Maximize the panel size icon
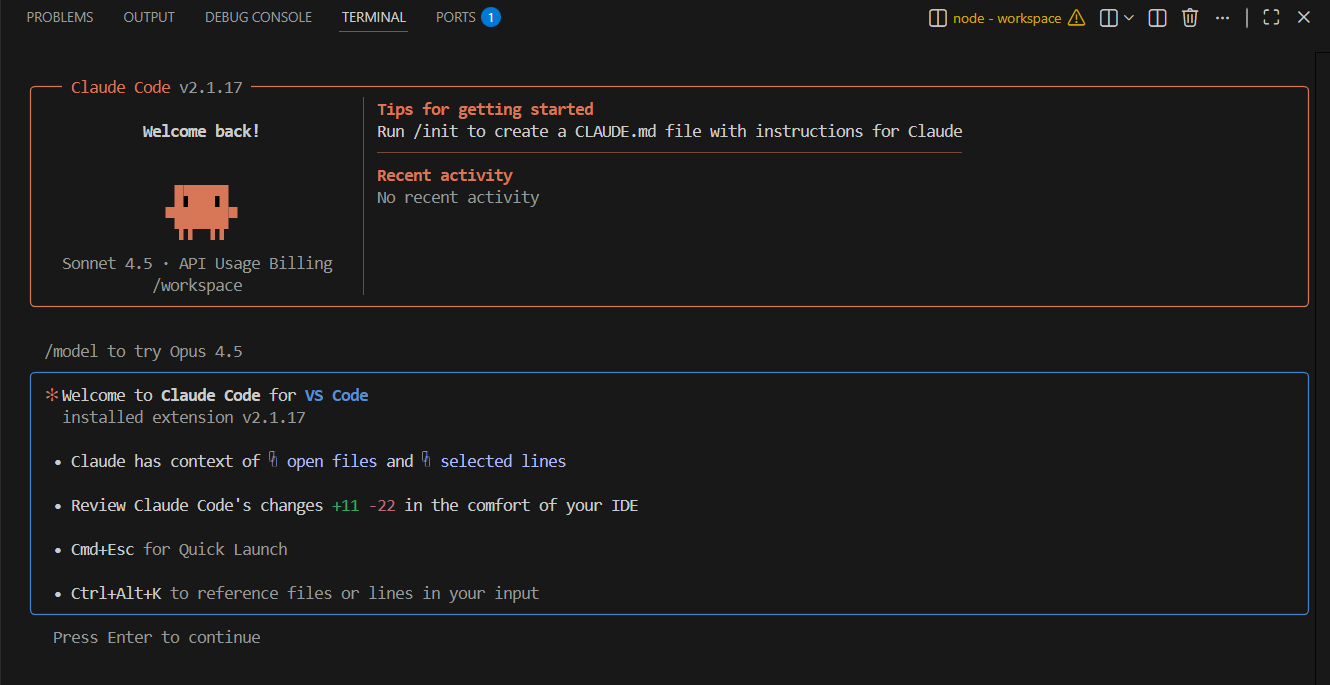Image resolution: width=1330 pixels, height=685 pixels. [x=1271, y=18]
